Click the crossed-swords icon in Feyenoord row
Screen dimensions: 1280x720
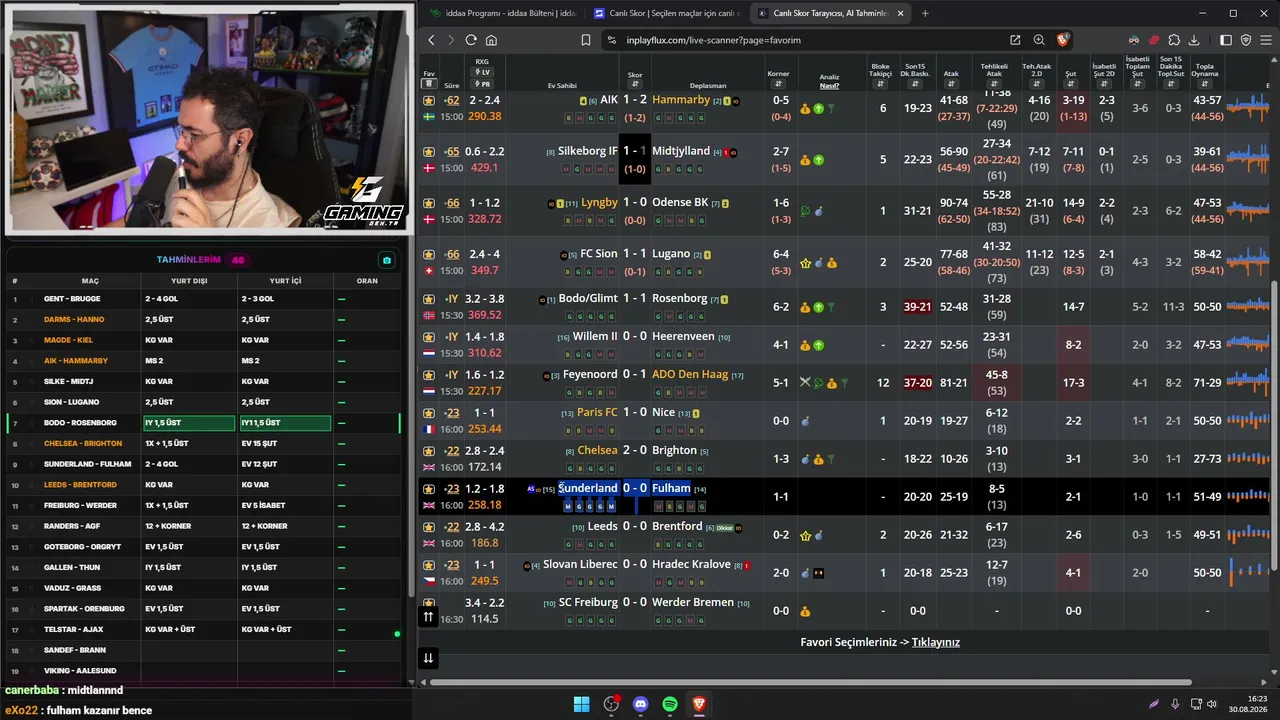pyautogui.click(x=805, y=383)
